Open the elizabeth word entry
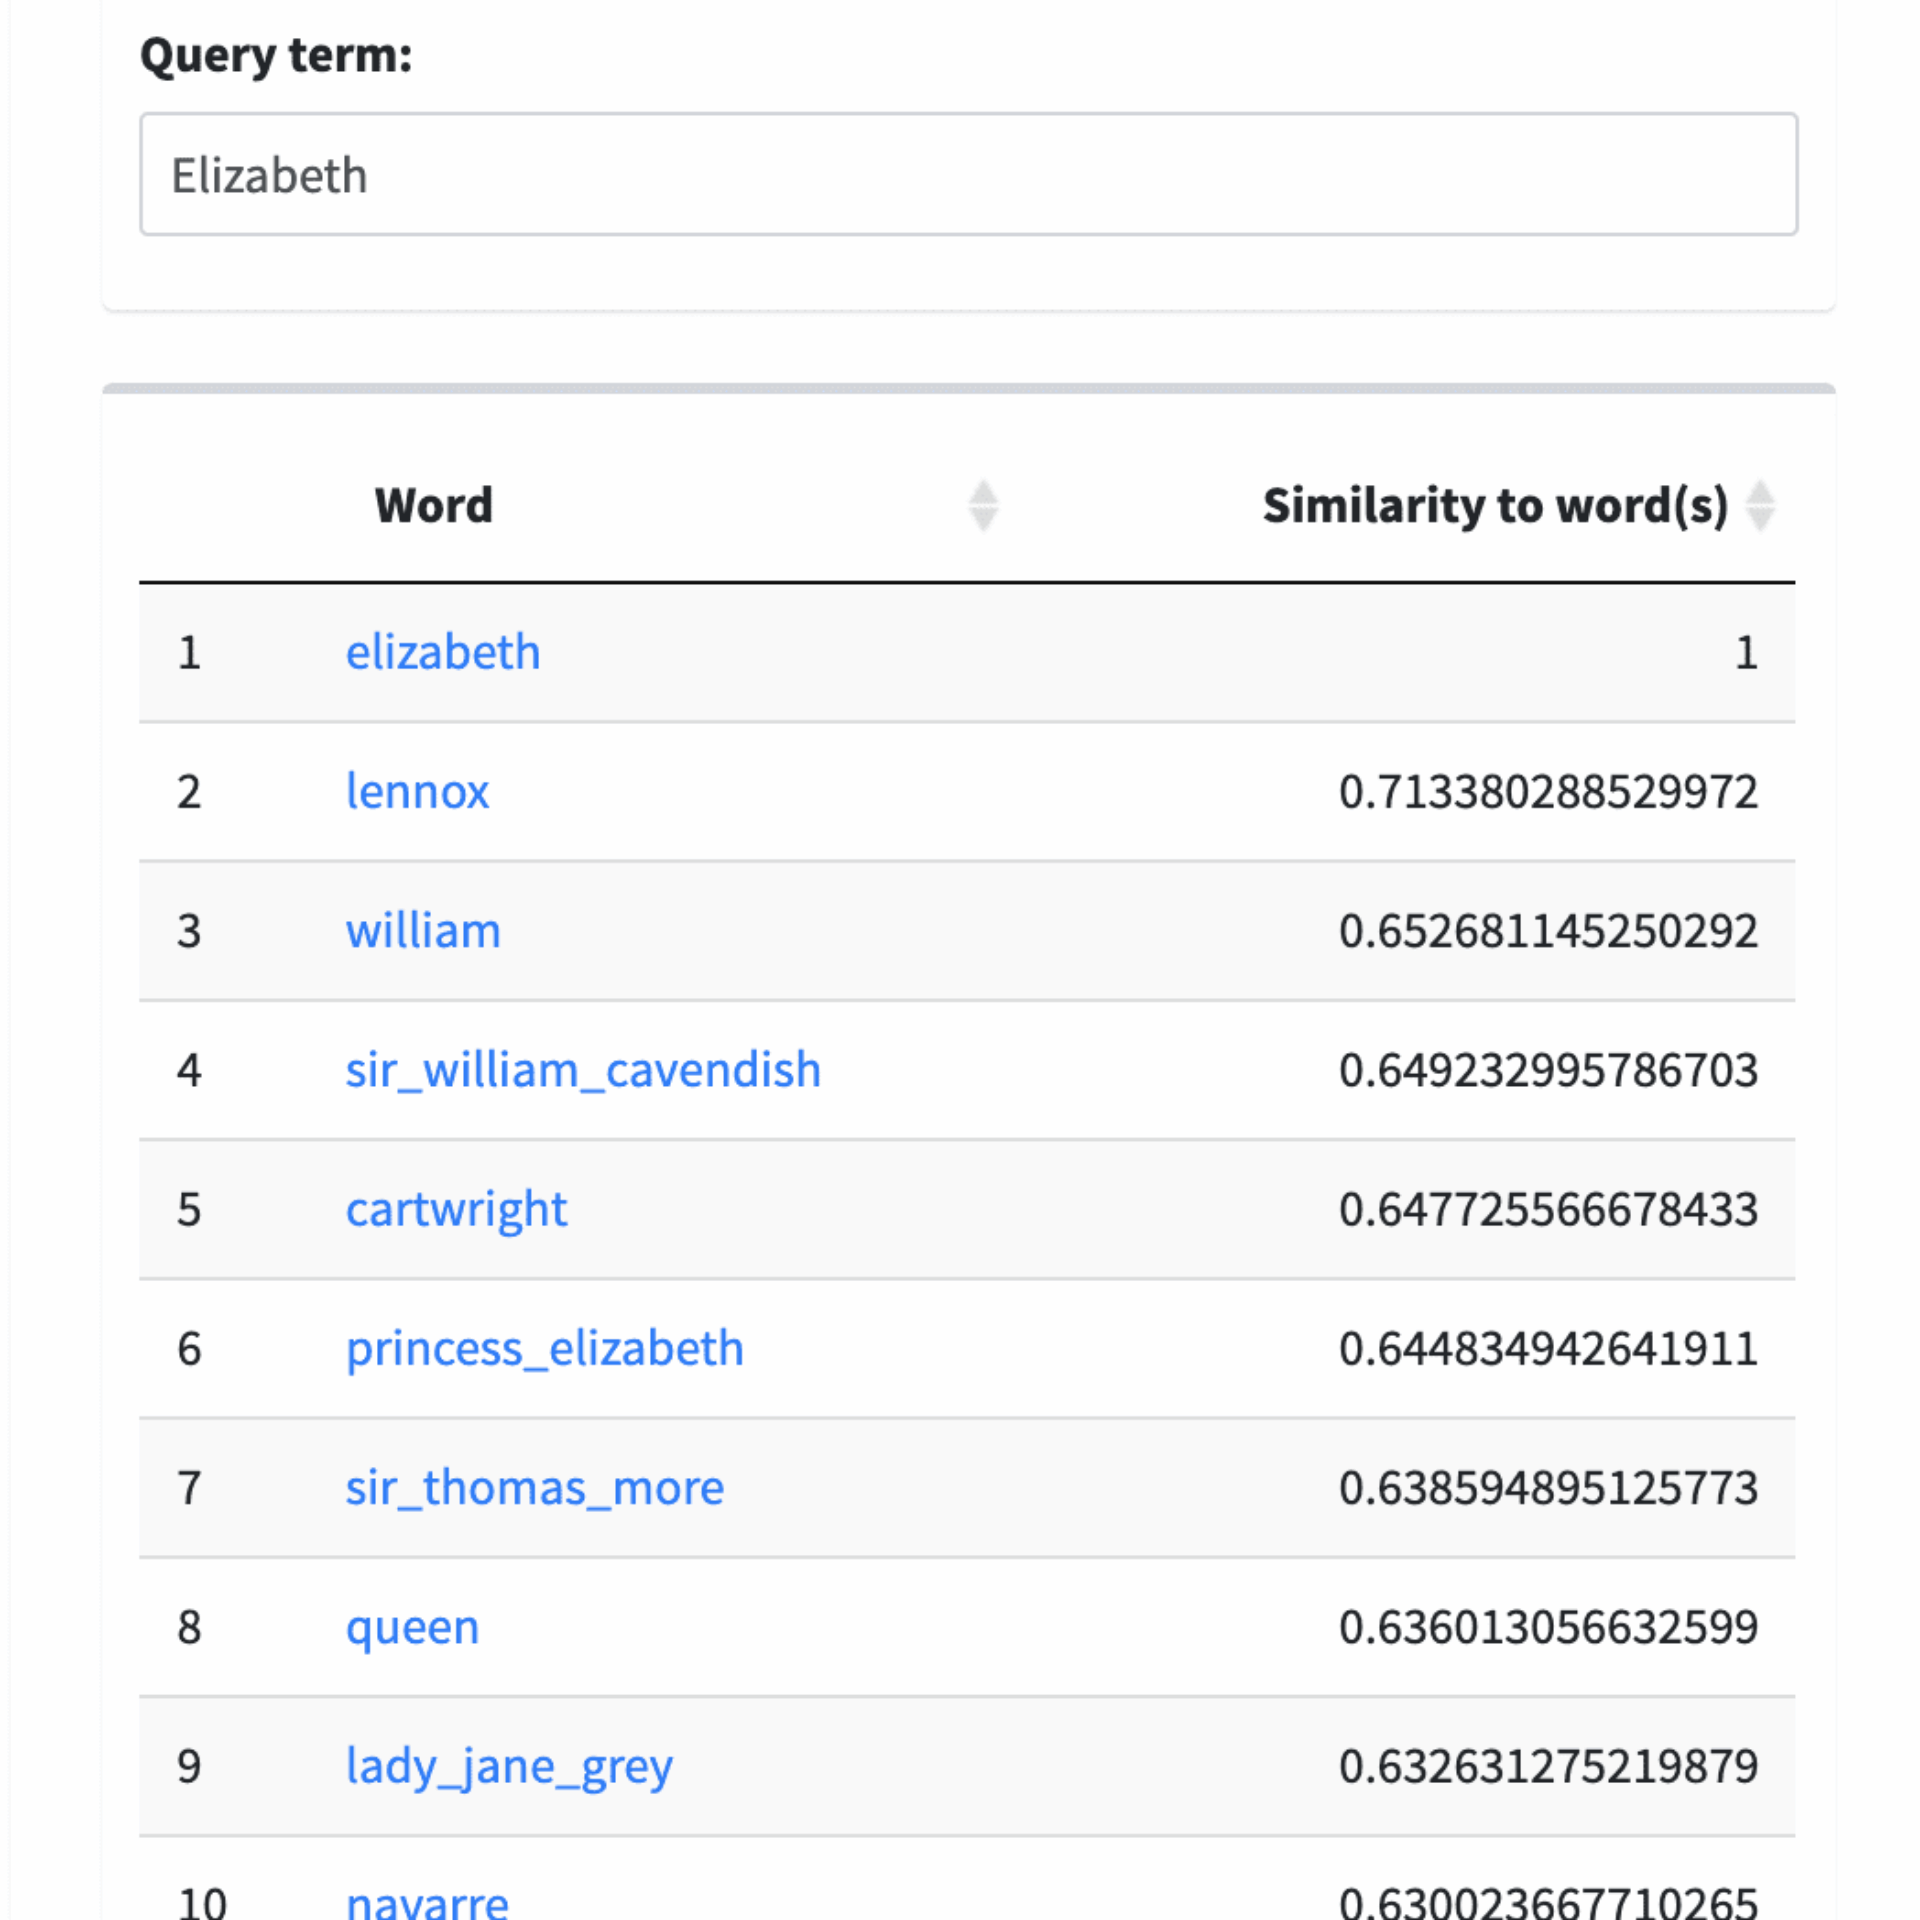 443,651
